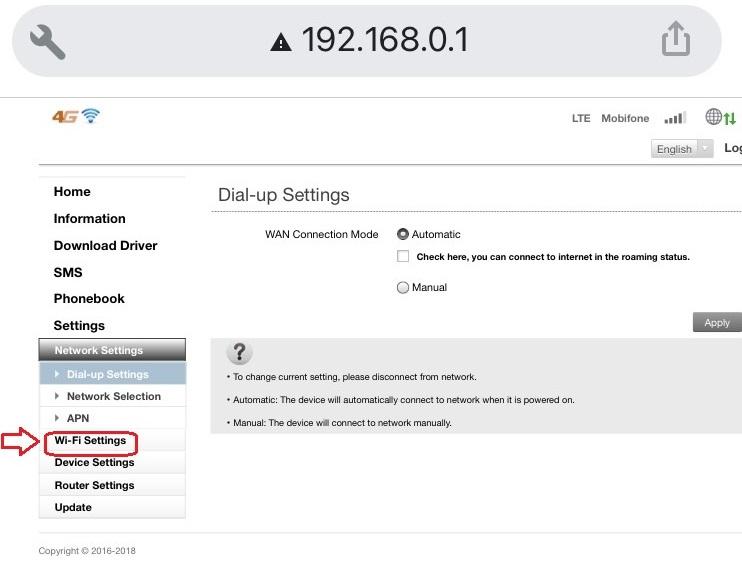Select the Automatic WAN connection mode

(403, 234)
